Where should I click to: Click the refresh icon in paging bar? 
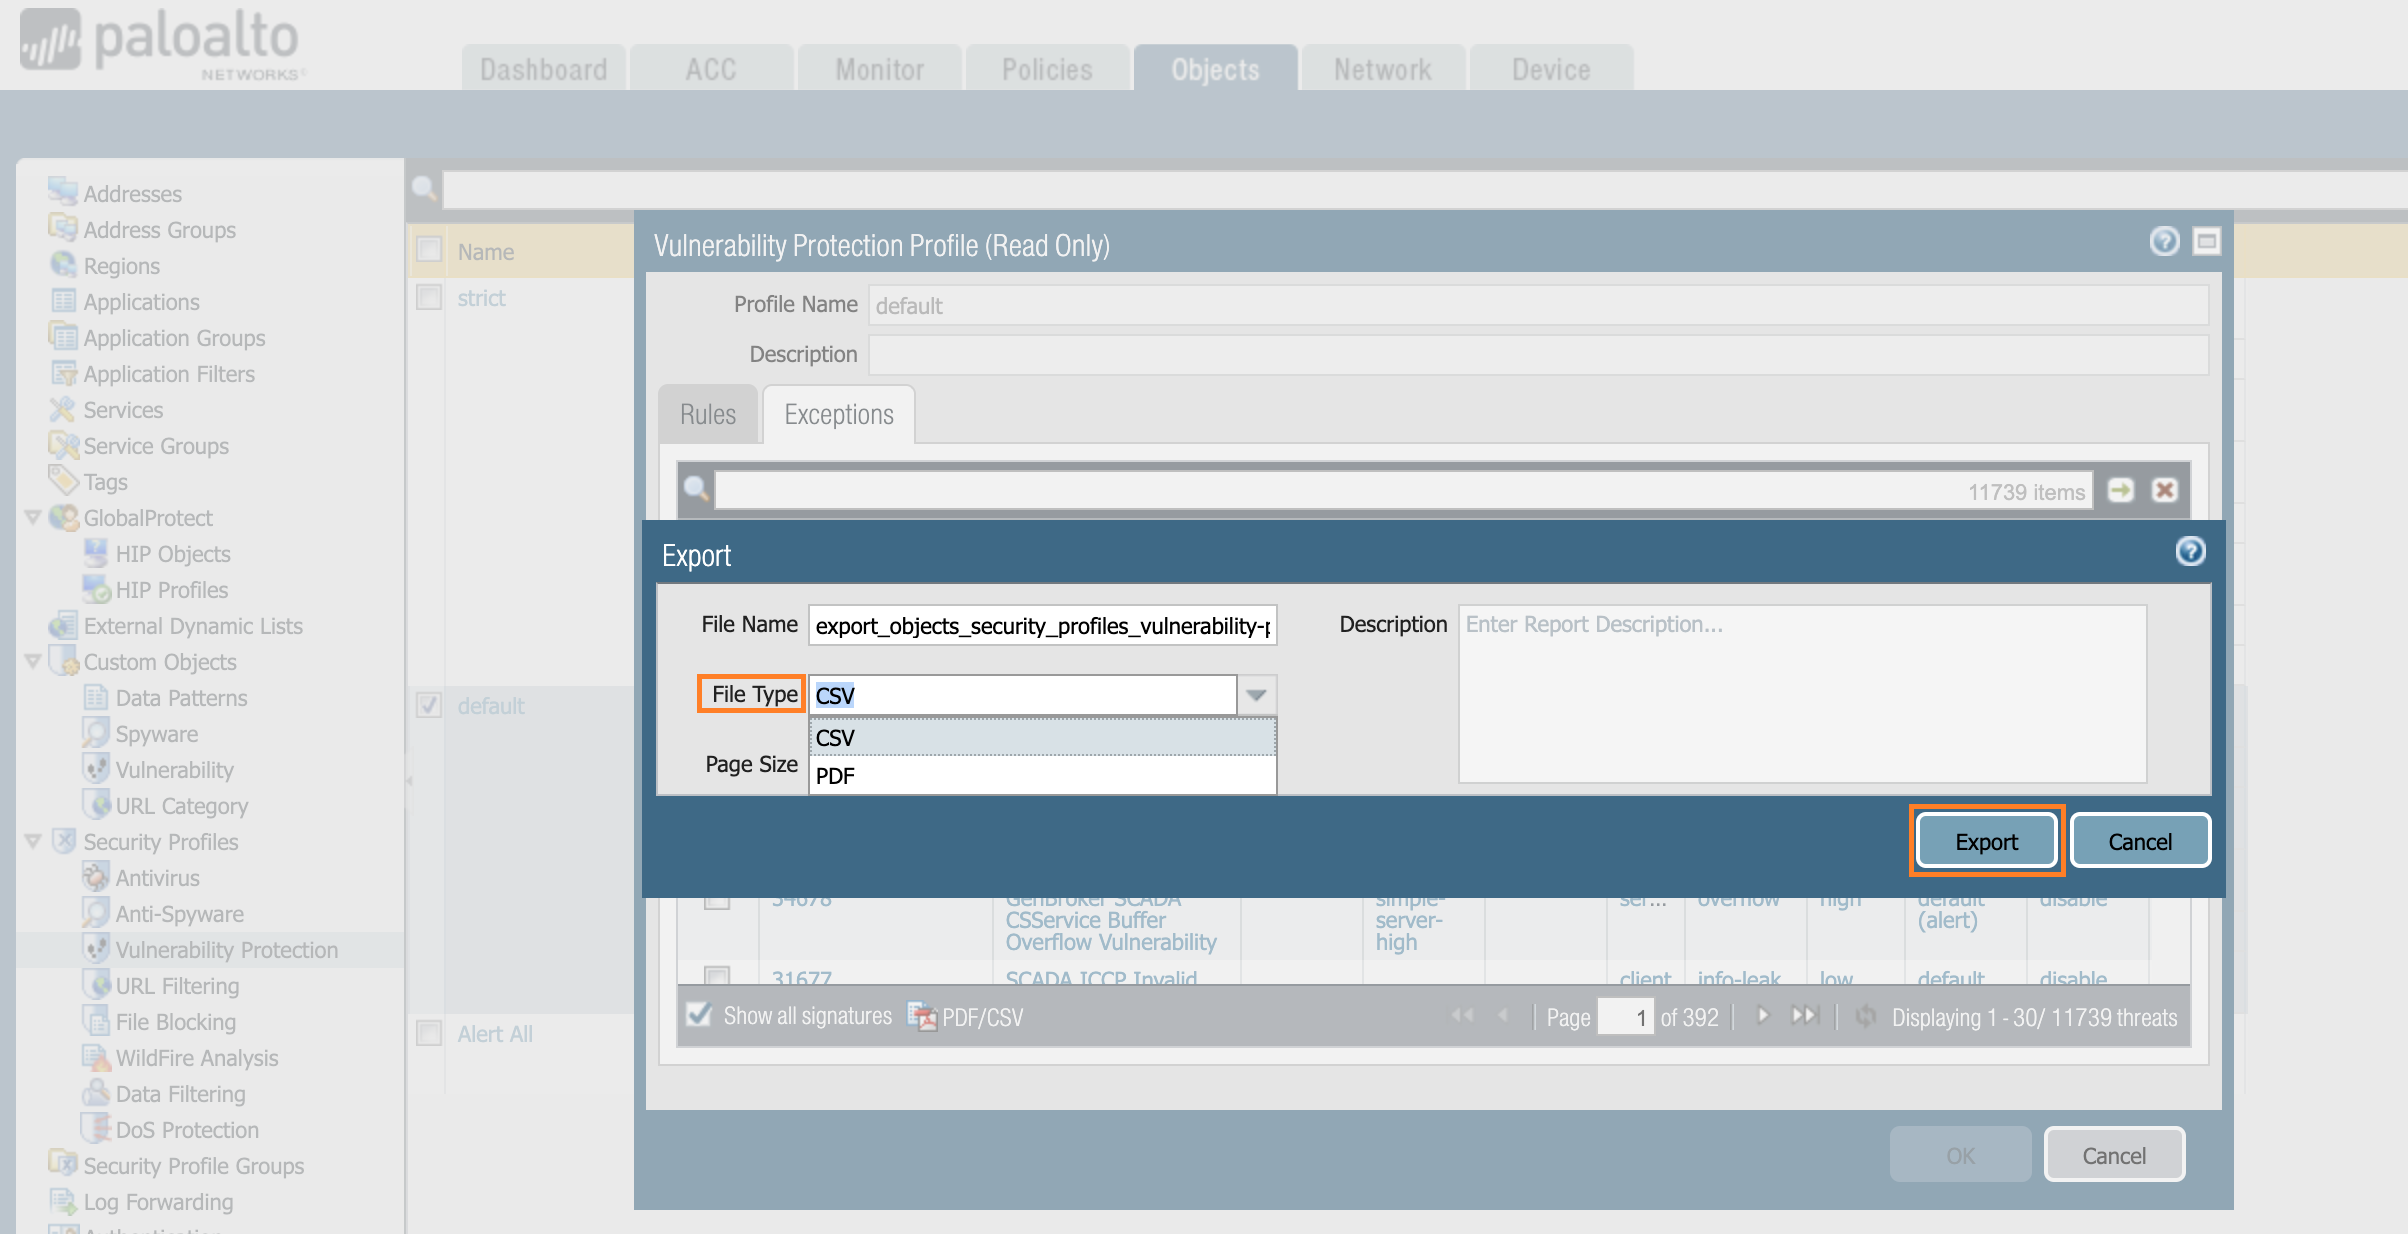coord(1865,1016)
